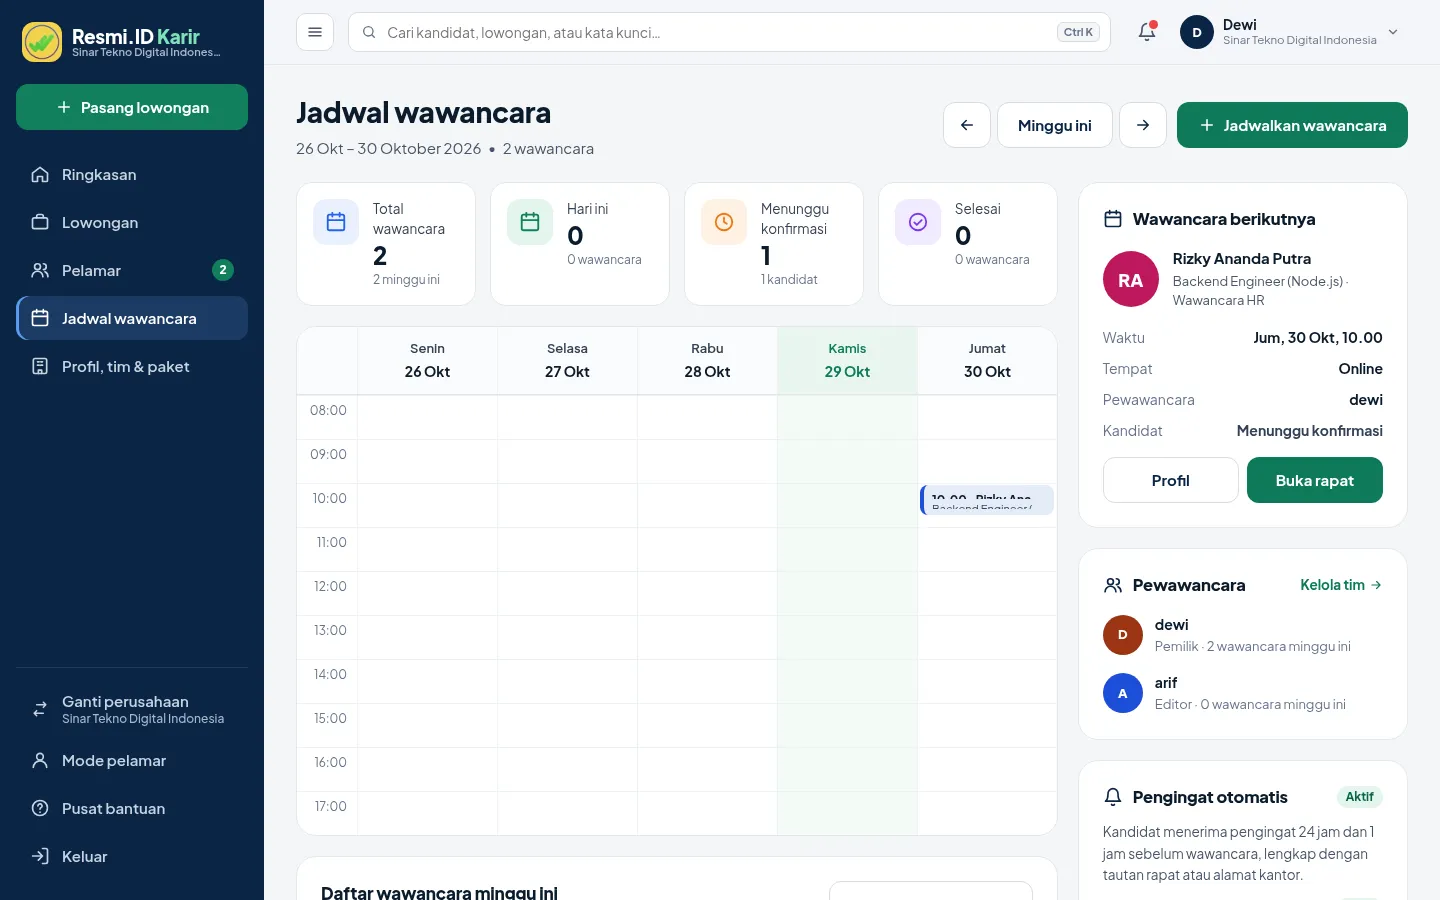Open Buka rapat for the next interview

click(x=1315, y=480)
